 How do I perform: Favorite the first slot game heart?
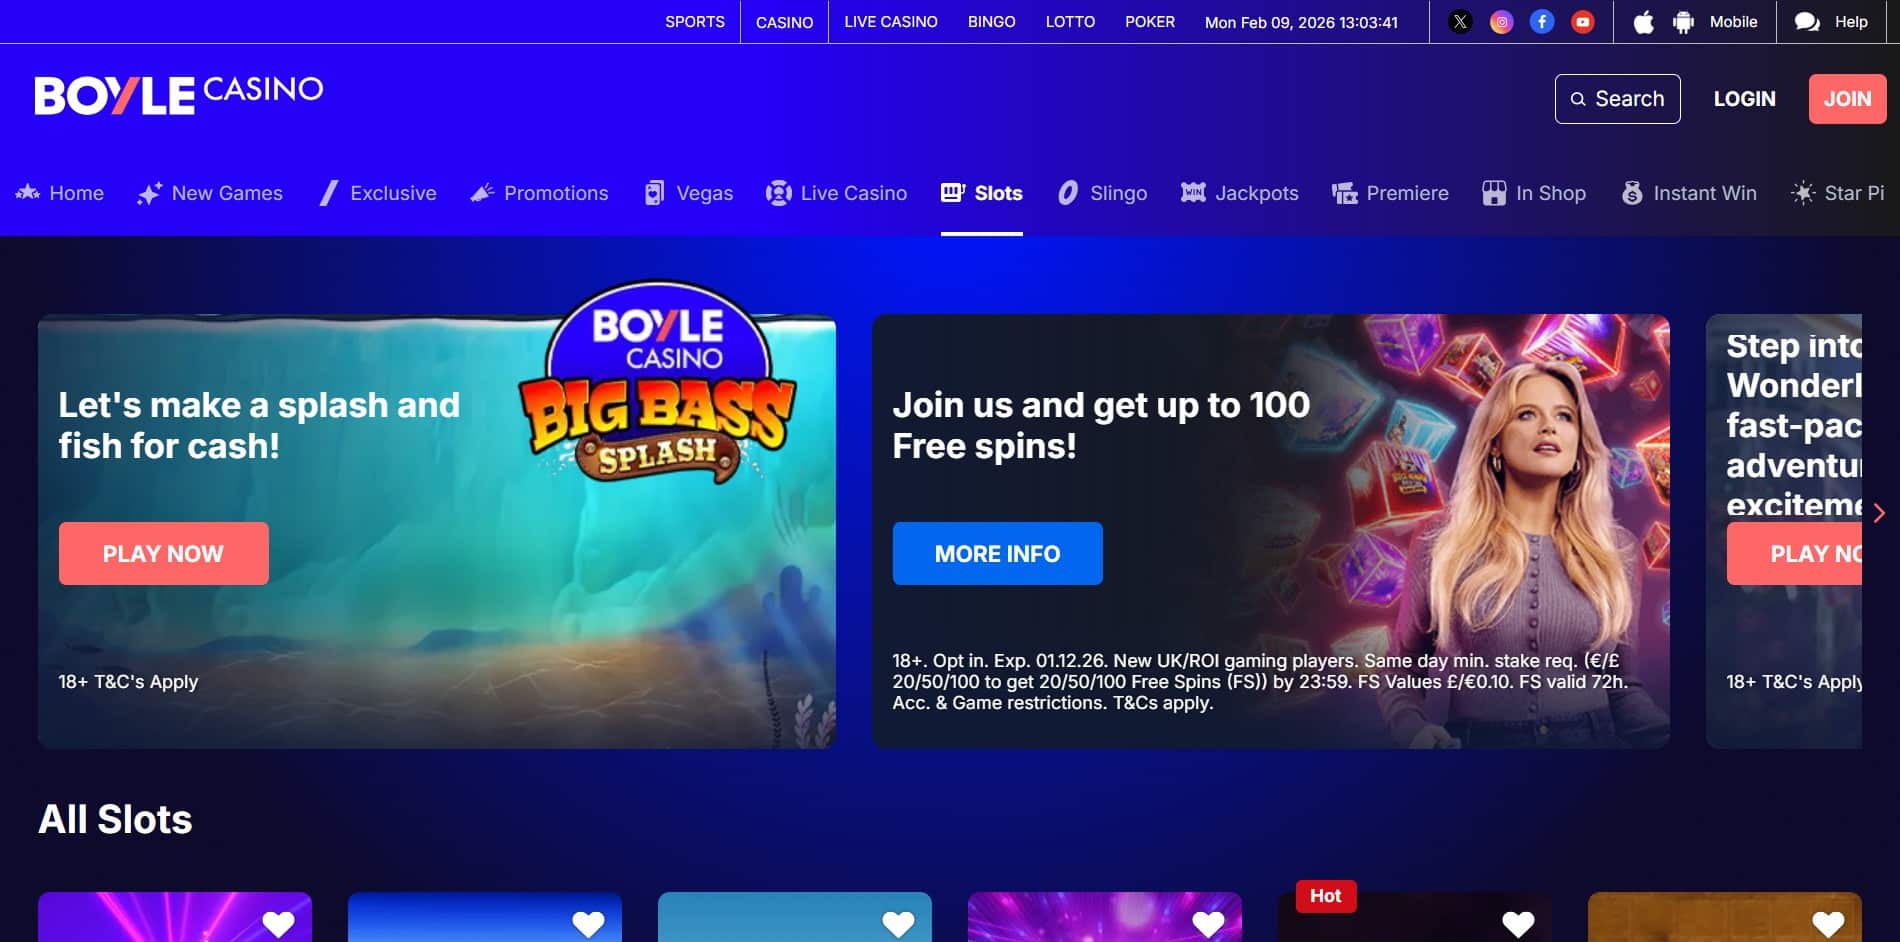pos(278,925)
